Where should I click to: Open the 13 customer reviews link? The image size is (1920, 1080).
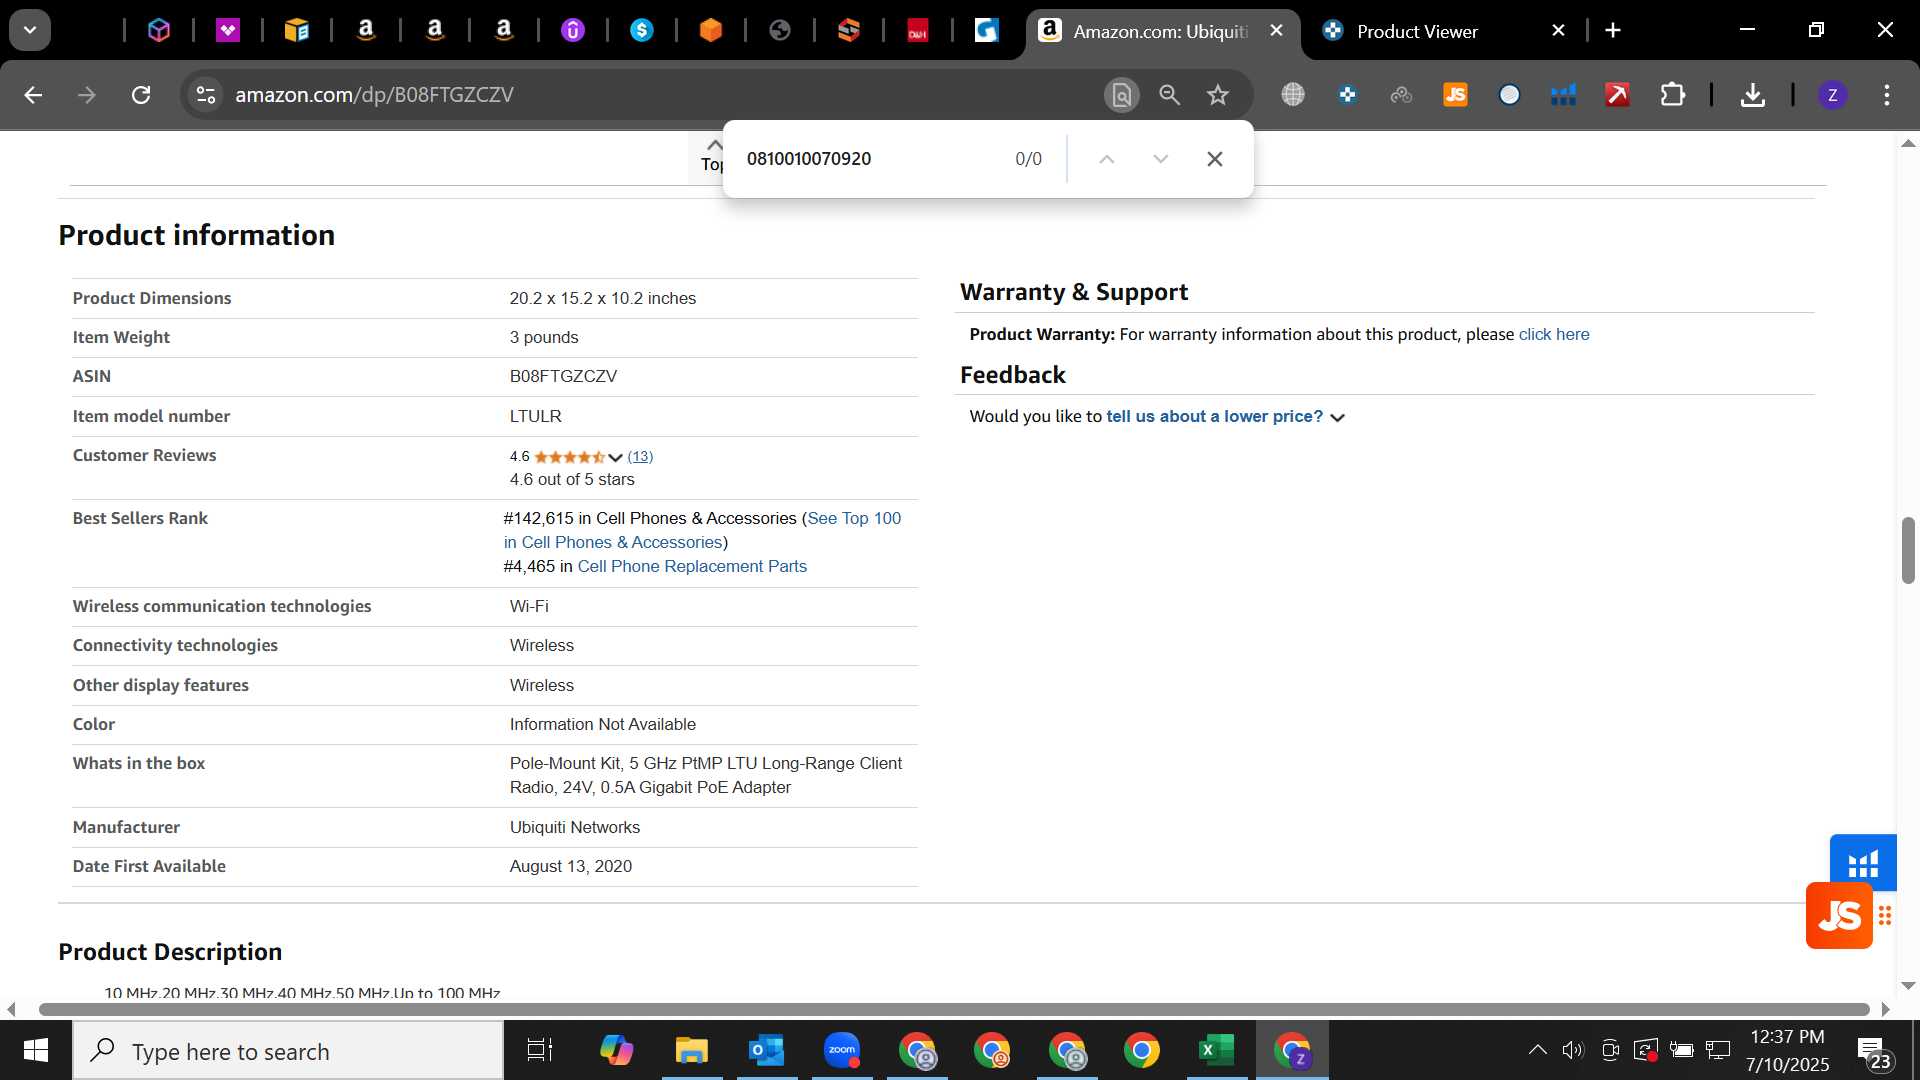point(640,457)
